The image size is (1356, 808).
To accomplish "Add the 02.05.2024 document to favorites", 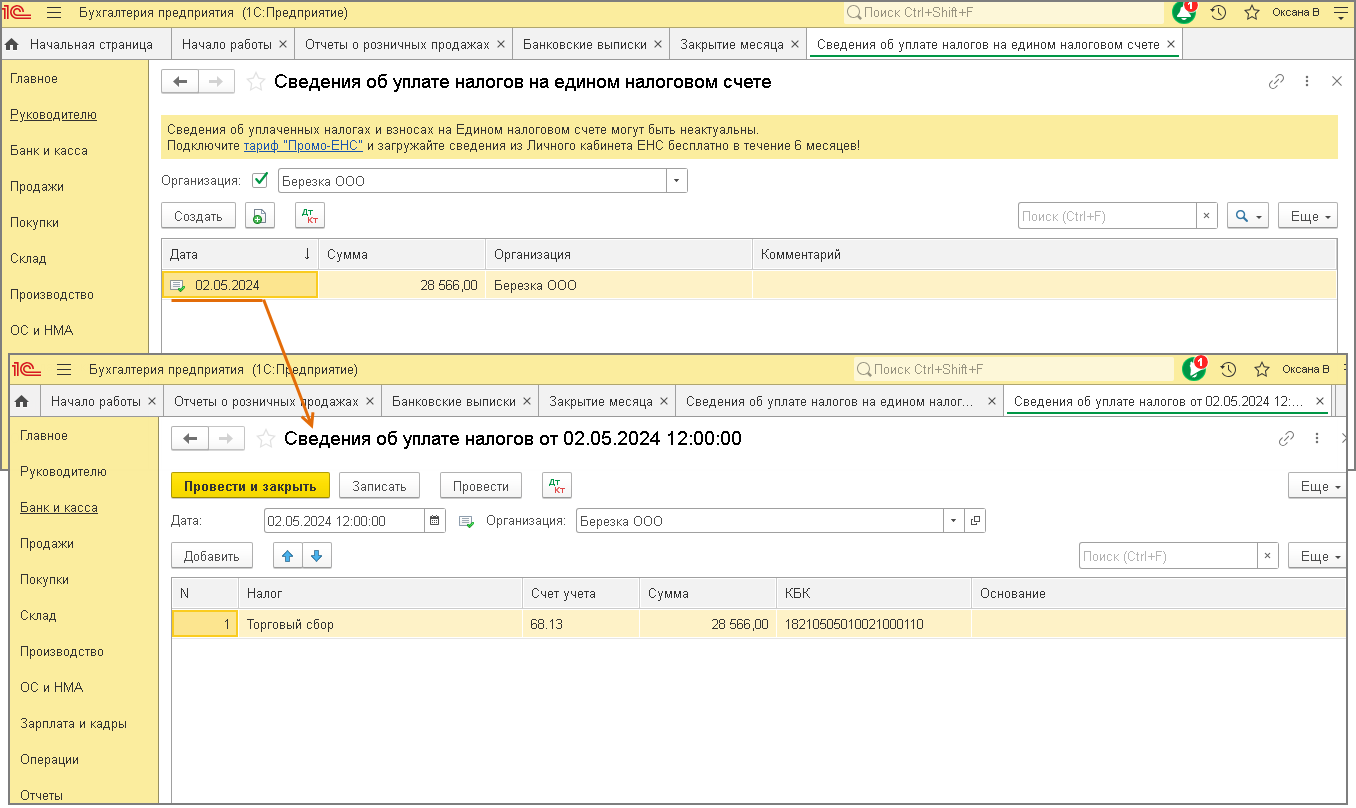I will tap(266, 438).
